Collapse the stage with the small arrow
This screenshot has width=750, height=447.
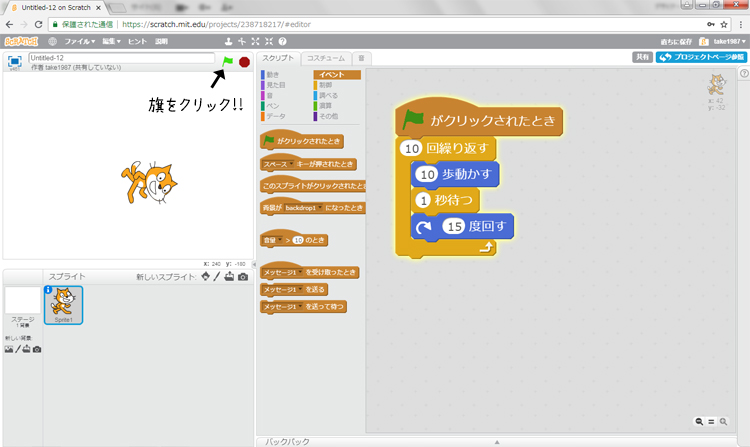coord(254,264)
